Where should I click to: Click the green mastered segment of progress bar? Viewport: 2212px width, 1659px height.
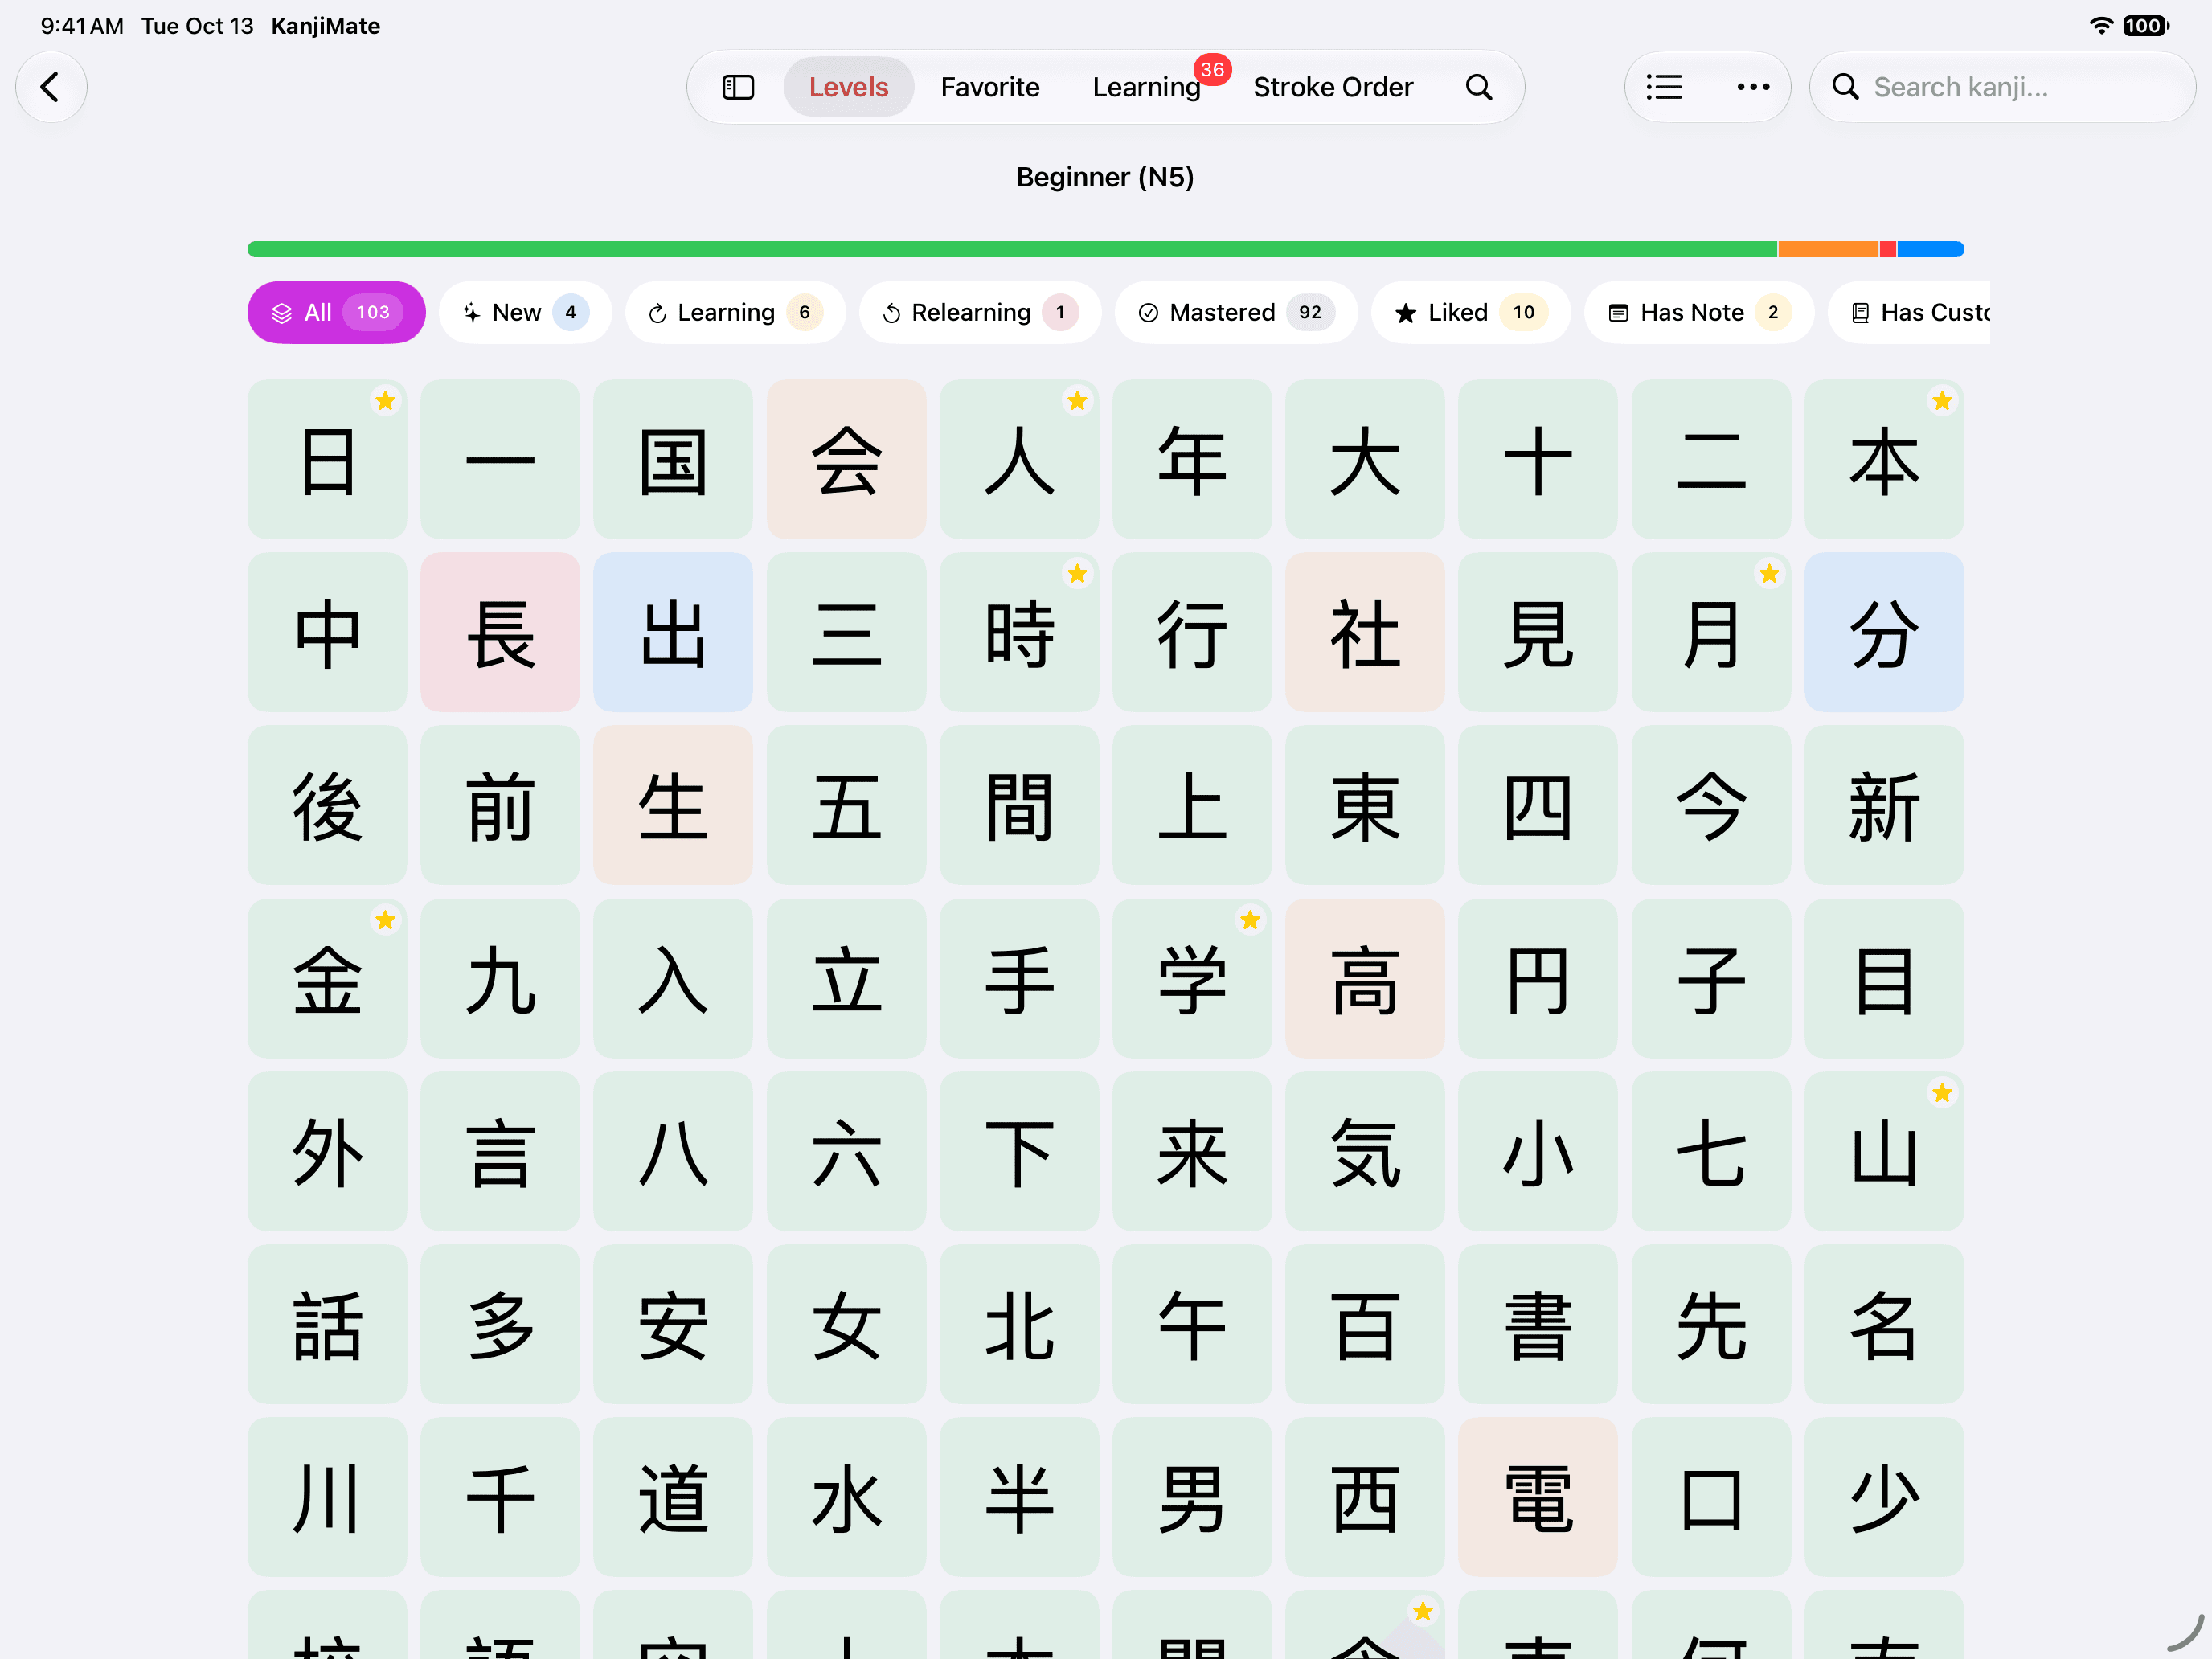pyautogui.click(x=1012, y=249)
